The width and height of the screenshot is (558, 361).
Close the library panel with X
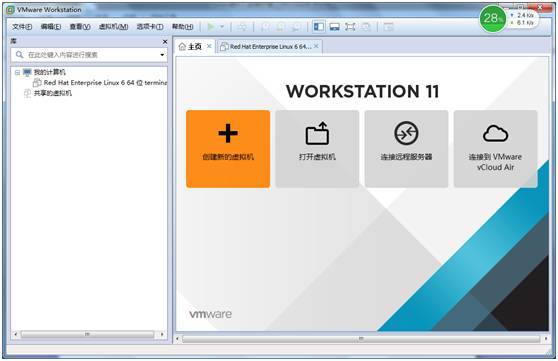pyautogui.click(x=165, y=42)
